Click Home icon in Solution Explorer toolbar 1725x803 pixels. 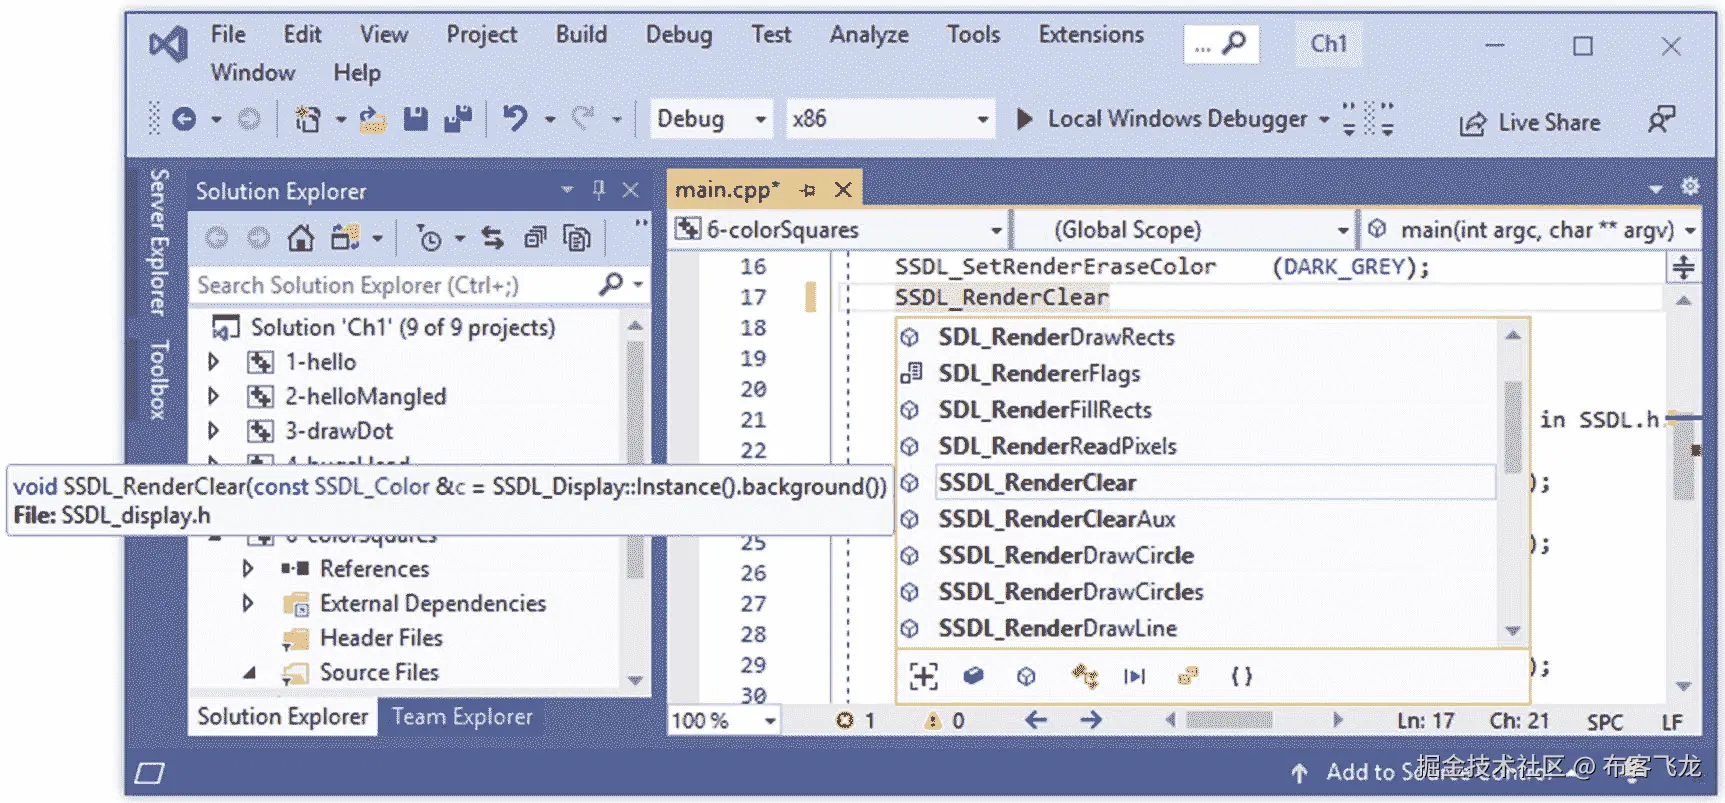pos(300,238)
